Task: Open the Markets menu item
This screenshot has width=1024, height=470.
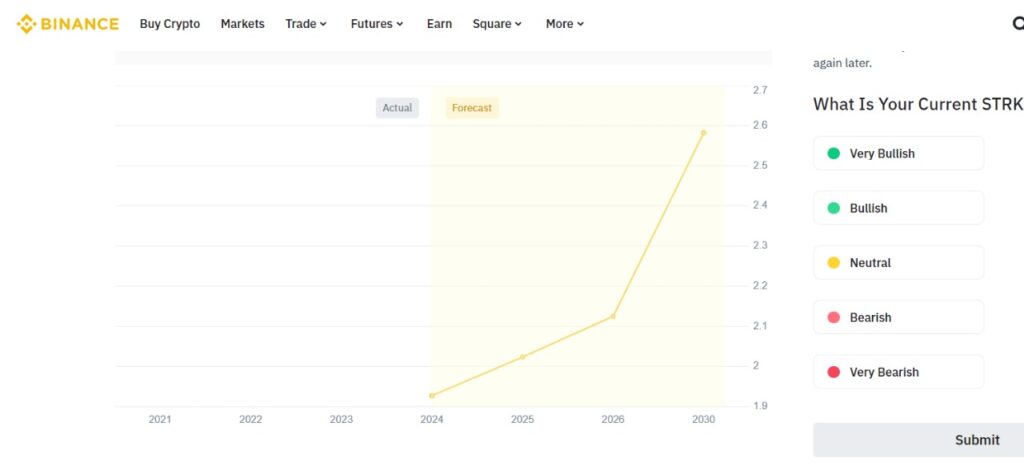Action: [242, 24]
